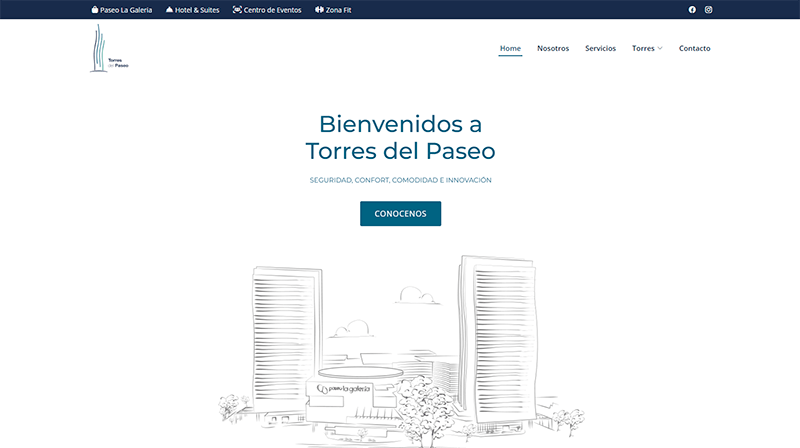The height and width of the screenshot is (448, 800).
Task: Click the towers sketch illustration
Action: coord(402,352)
